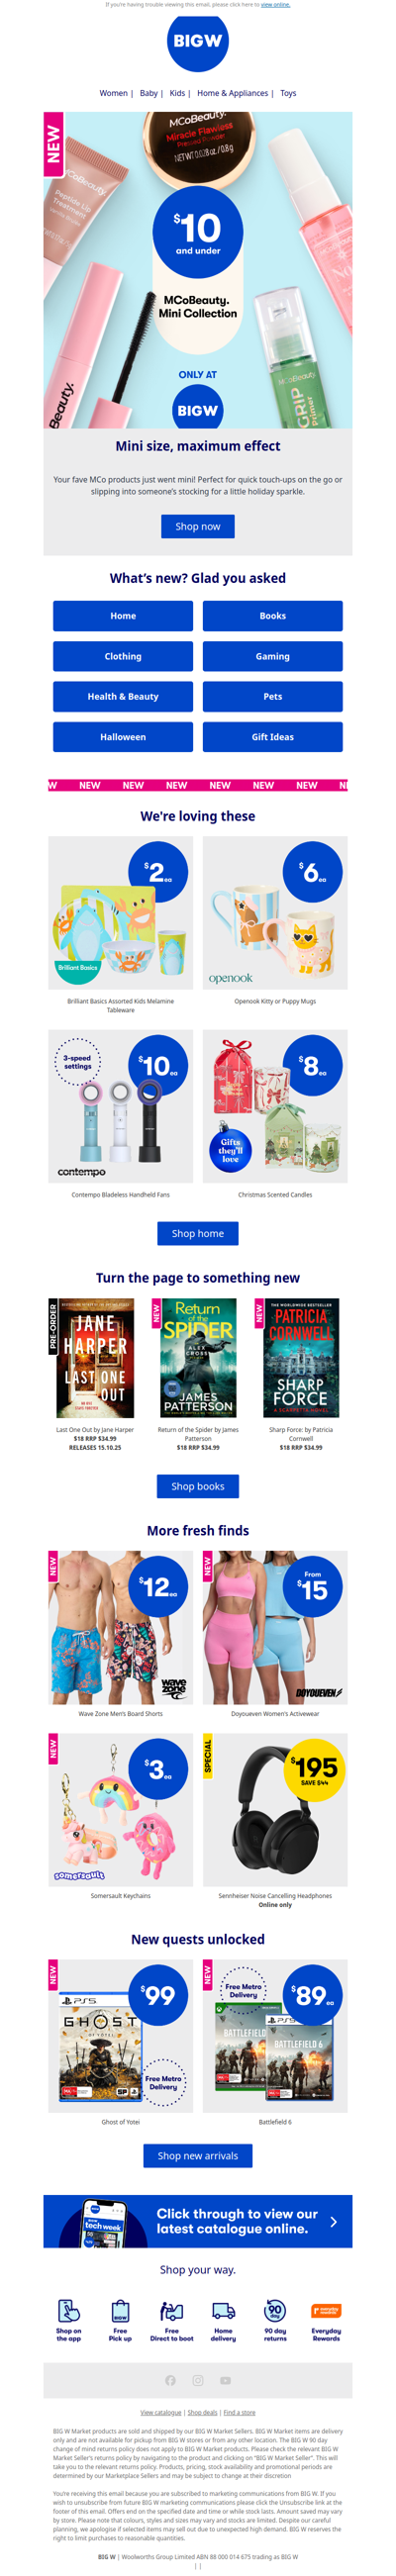This screenshot has width=396, height=2576.
Task: Go to the Home & Appliances menu
Action: pyautogui.click(x=232, y=93)
